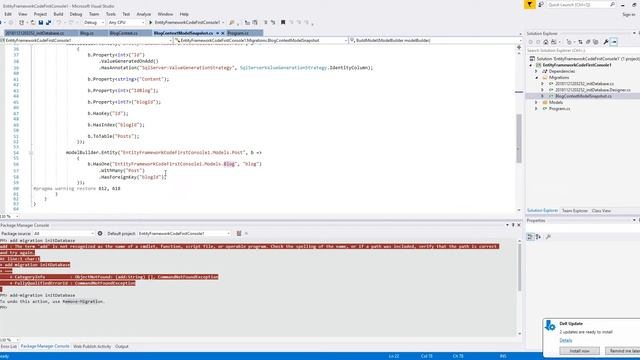640x360 pixels.
Task: Click the Undo toolbar icon
Action: tap(59, 22)
